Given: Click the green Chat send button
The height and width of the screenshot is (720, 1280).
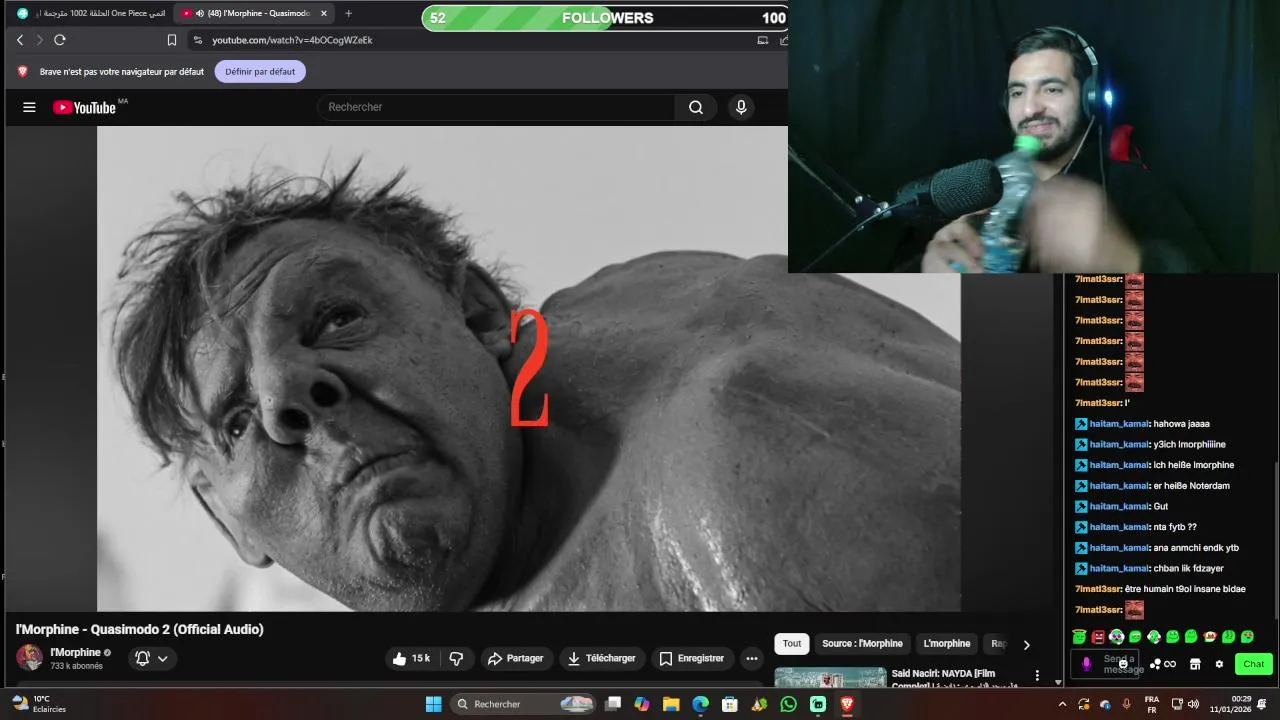Looking at the screenshot, I should 1253,664.
